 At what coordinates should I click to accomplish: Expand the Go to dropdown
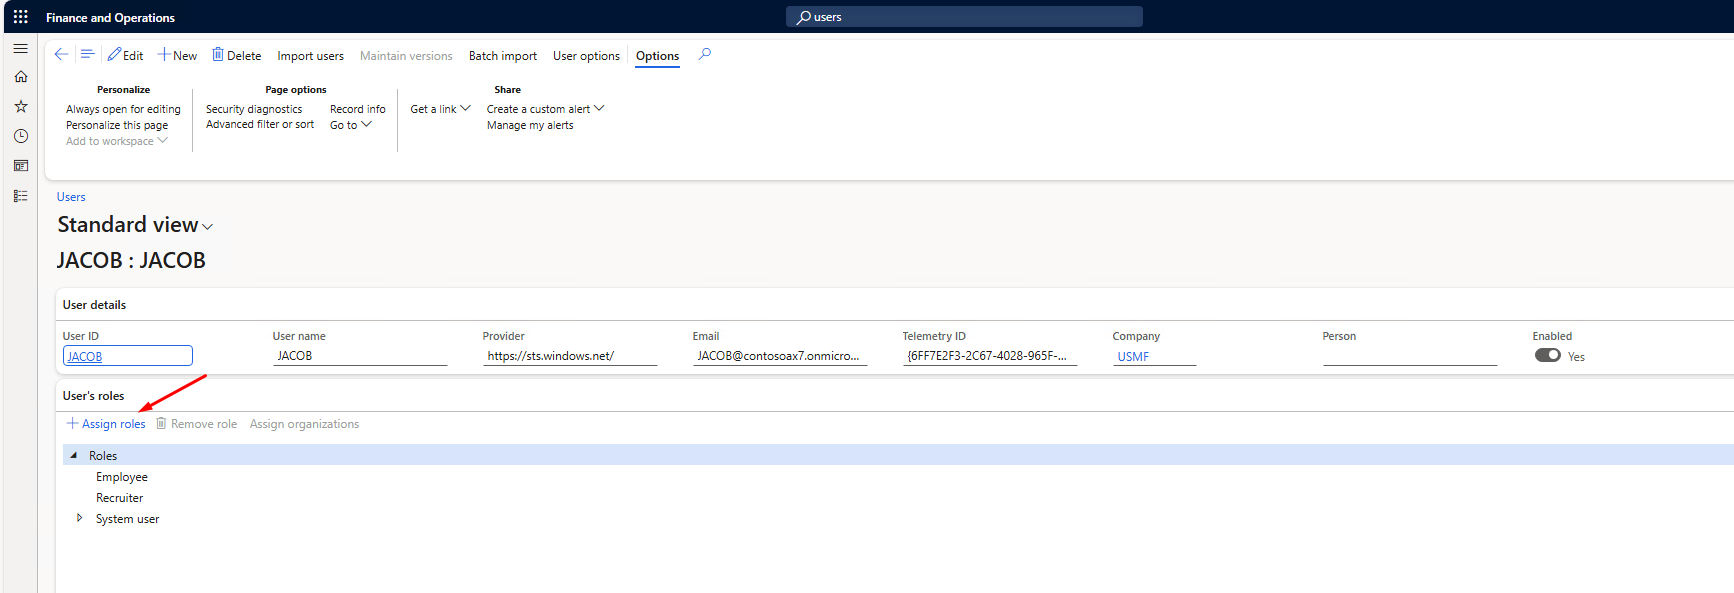351,125
